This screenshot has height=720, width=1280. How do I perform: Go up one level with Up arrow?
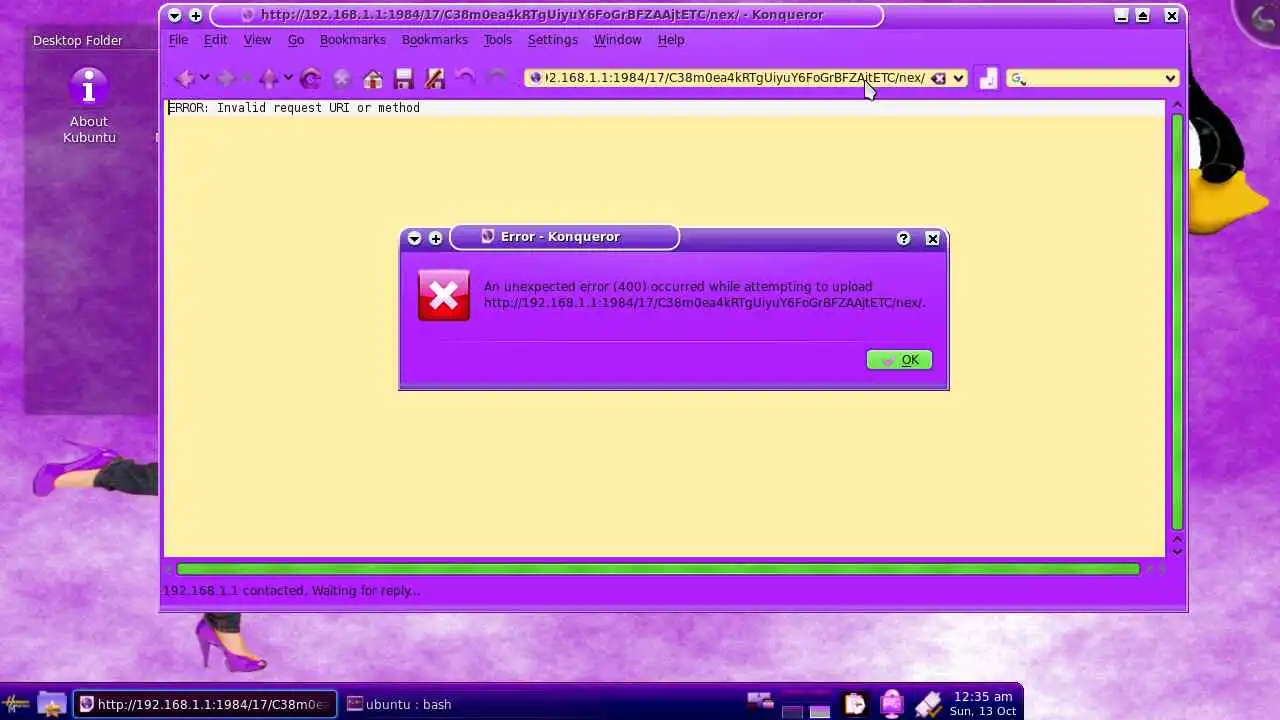pos(268,78)
